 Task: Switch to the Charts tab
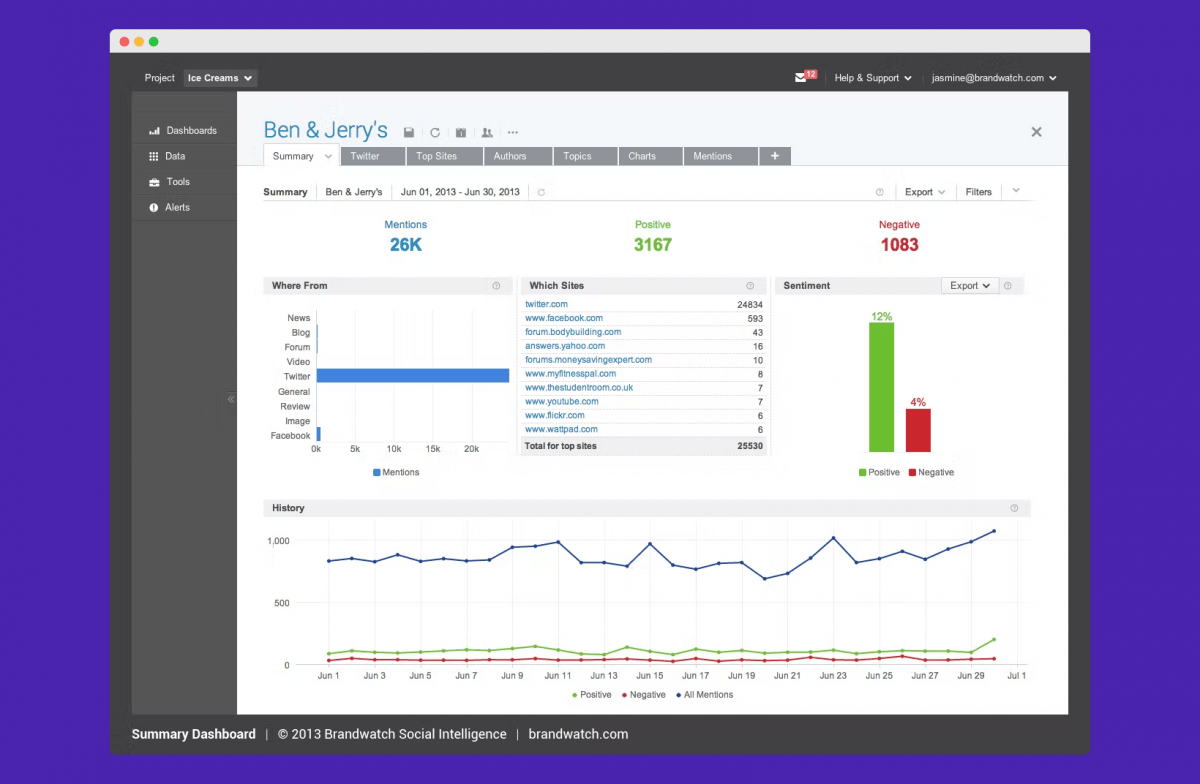pos(650,156)
